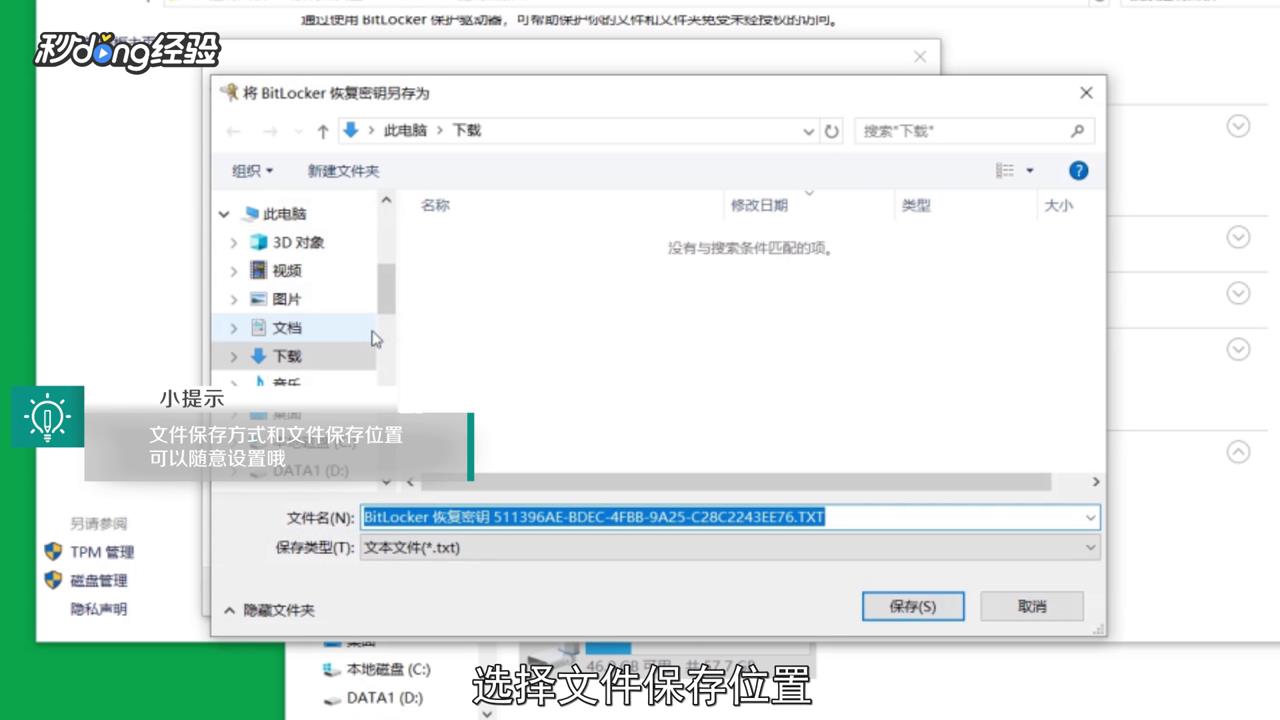Image resolution: width=1280 pixels, height=720 pixels.
Task: Select the 图片 folder
Action: pyautogui.click(x=287, y=299)
